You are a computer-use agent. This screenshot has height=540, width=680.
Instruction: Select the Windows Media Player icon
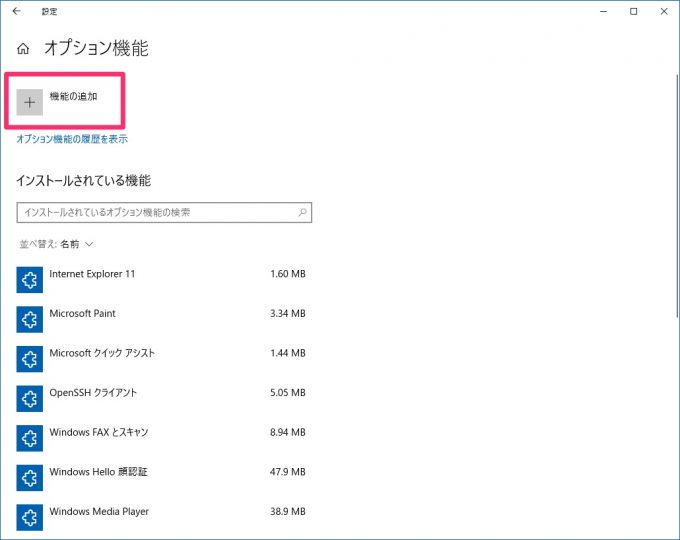click(x=29, y=517)
